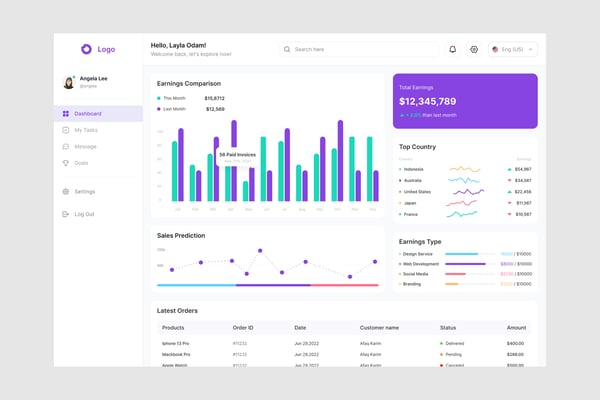600x400 pixels.
Task: Click Indonesia's green up-trend arrow
Action: point(509,169)
